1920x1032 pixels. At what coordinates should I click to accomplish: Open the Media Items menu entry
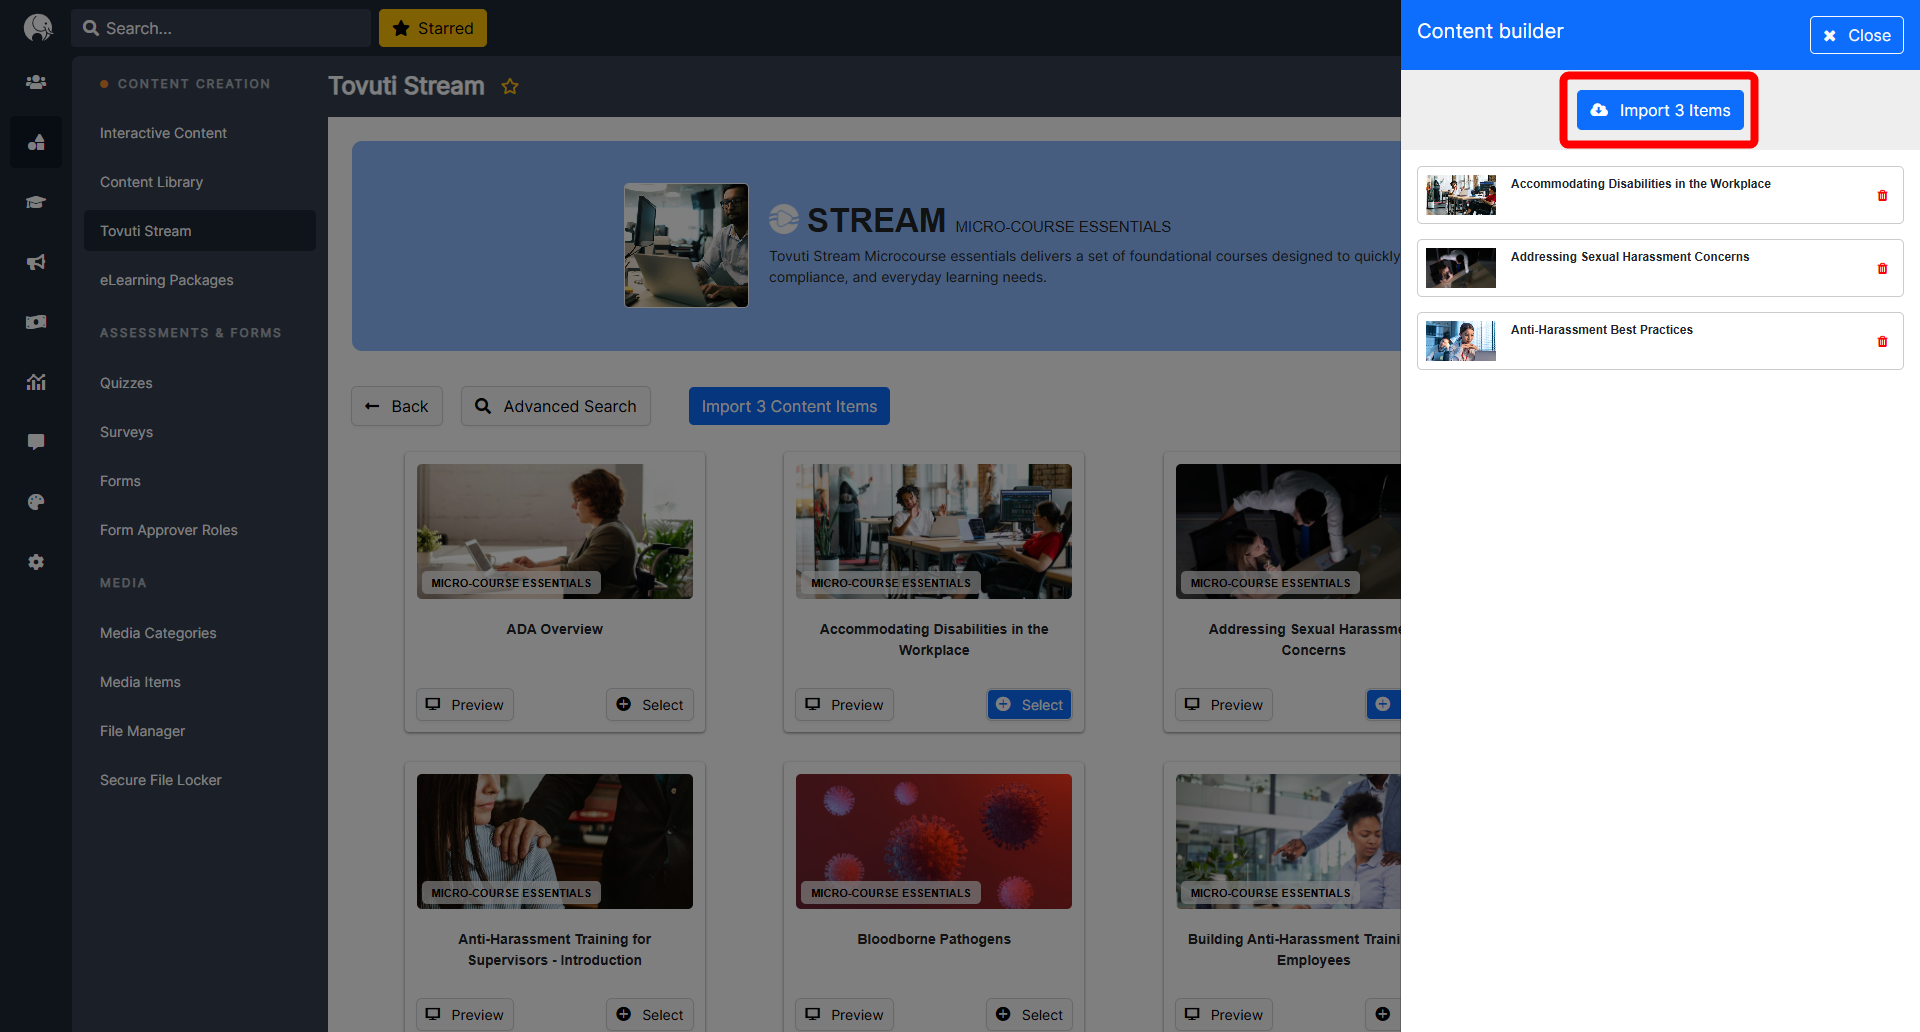coord(140,682)
